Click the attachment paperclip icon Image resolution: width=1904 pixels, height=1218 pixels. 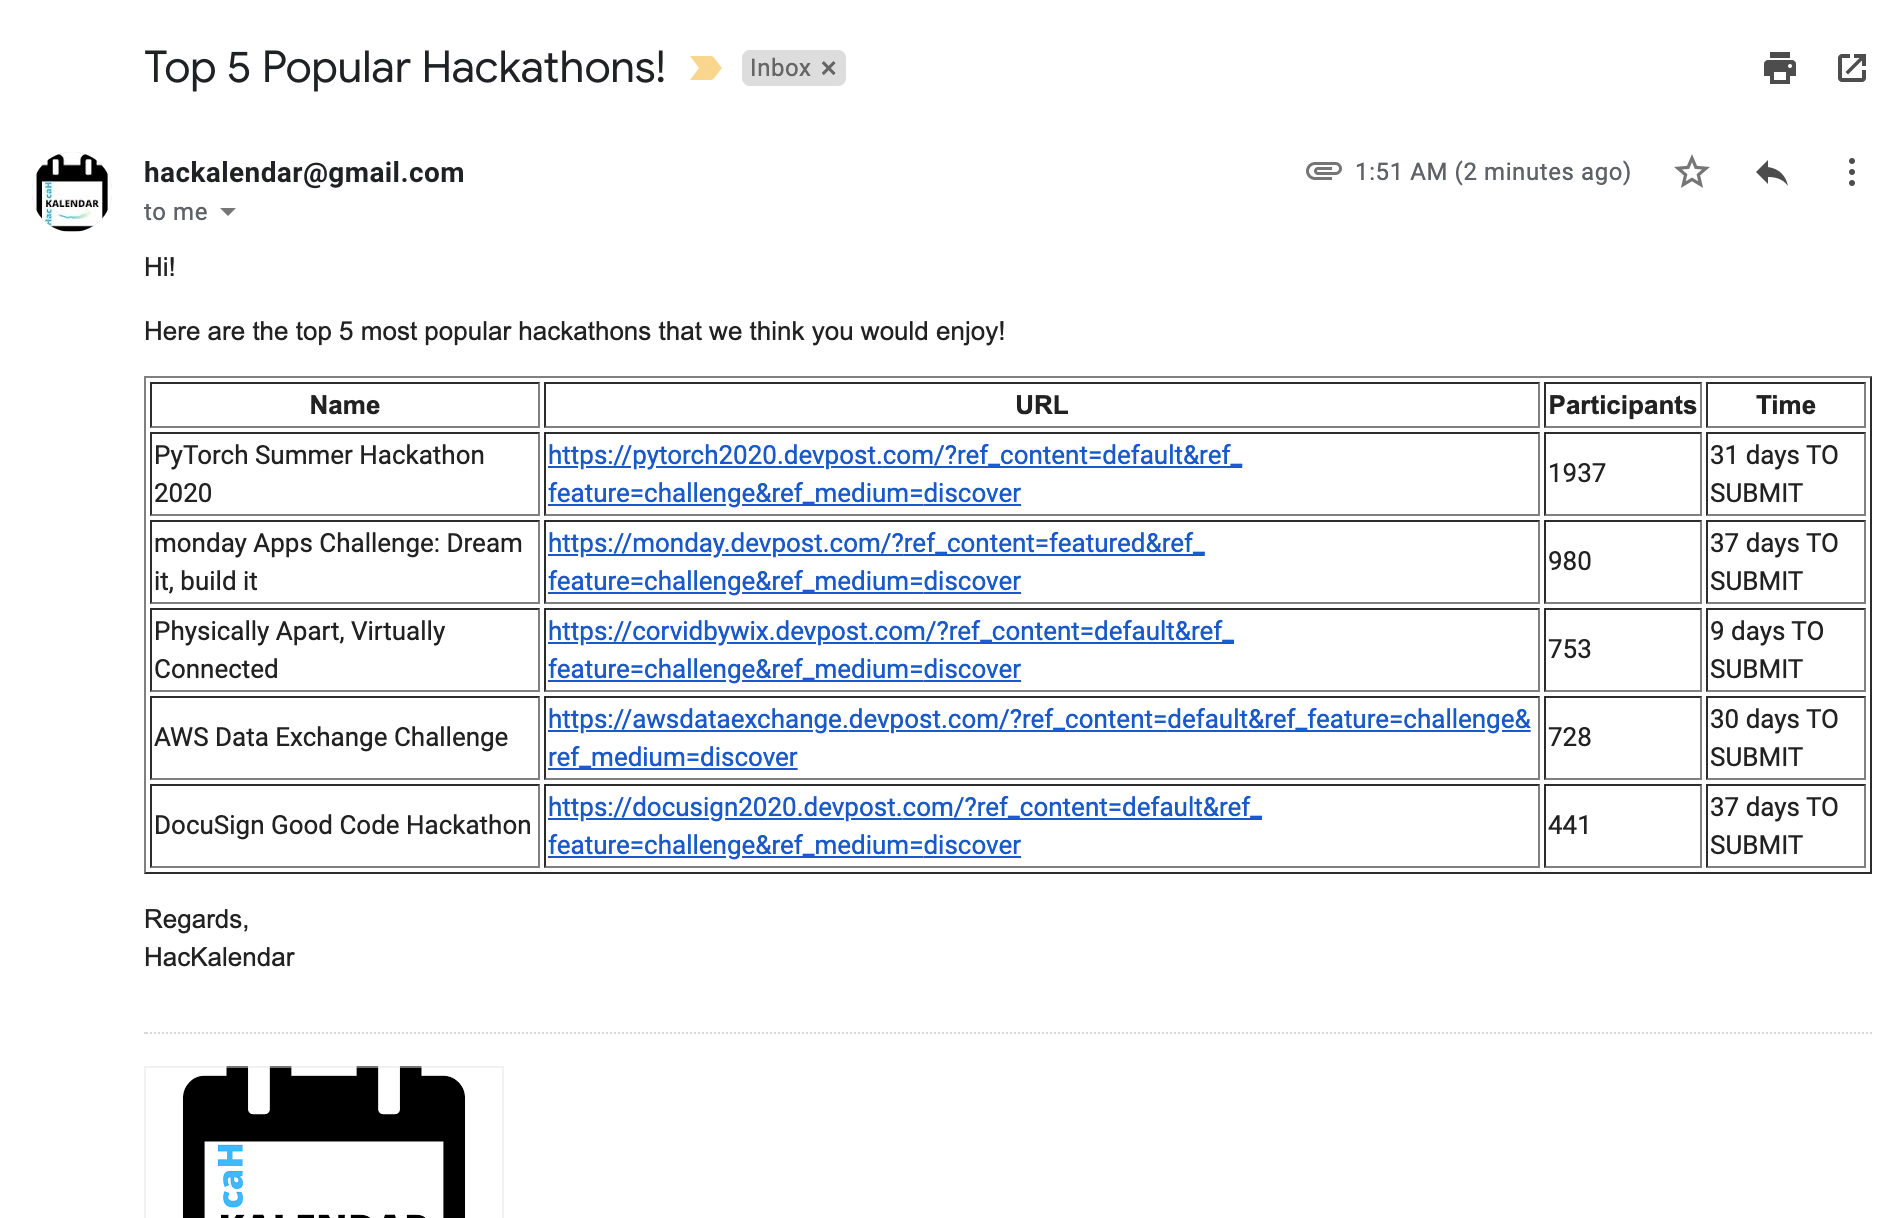tap(1323, 171)
